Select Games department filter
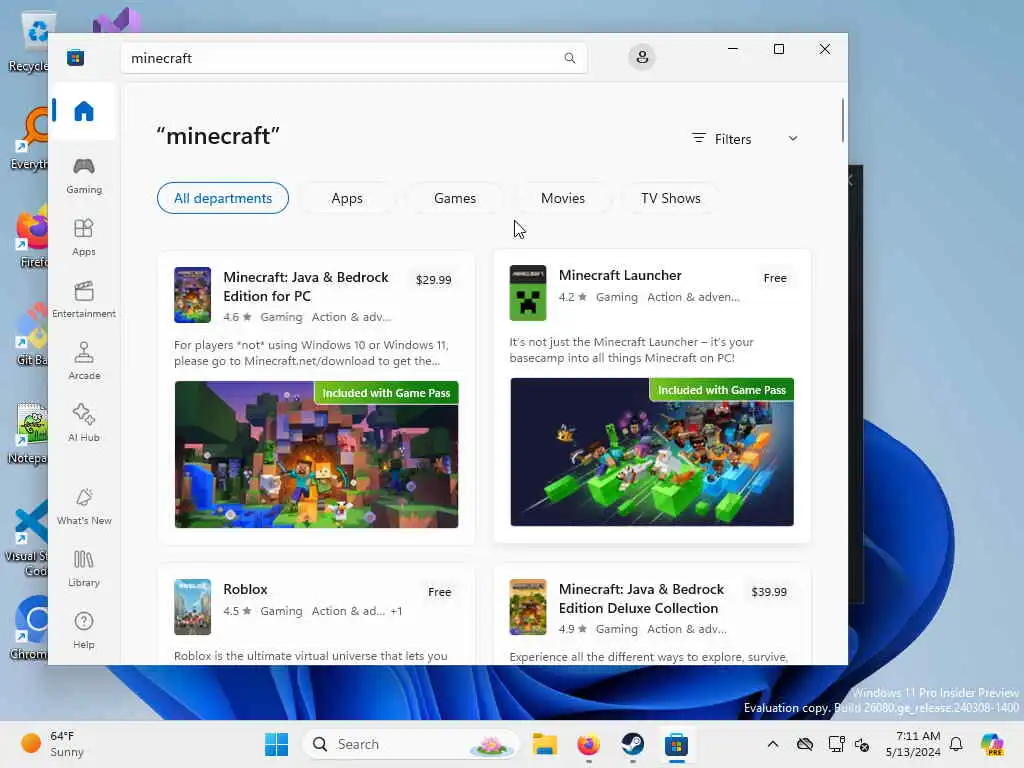1024x768 pixels. pyautogui.click(x=455, y=198)
